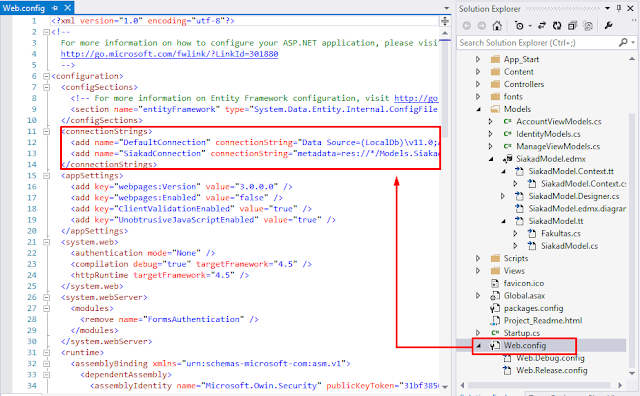Click Solution Explorer horizontal scrollbar right arrow
This screenshot has width=640, height=396.
(620, 385)
